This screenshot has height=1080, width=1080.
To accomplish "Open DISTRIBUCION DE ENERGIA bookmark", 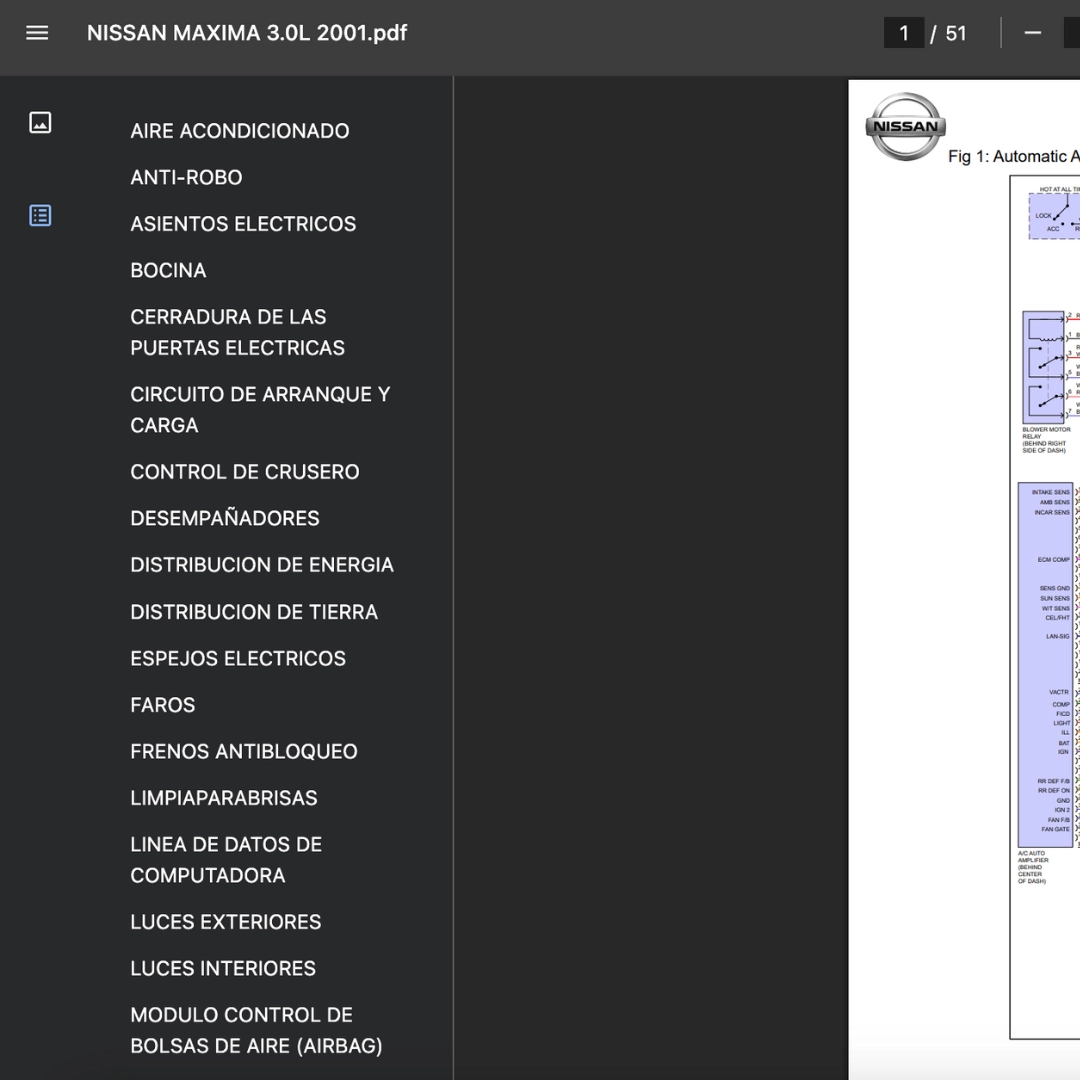I will (x=262, y=565).
